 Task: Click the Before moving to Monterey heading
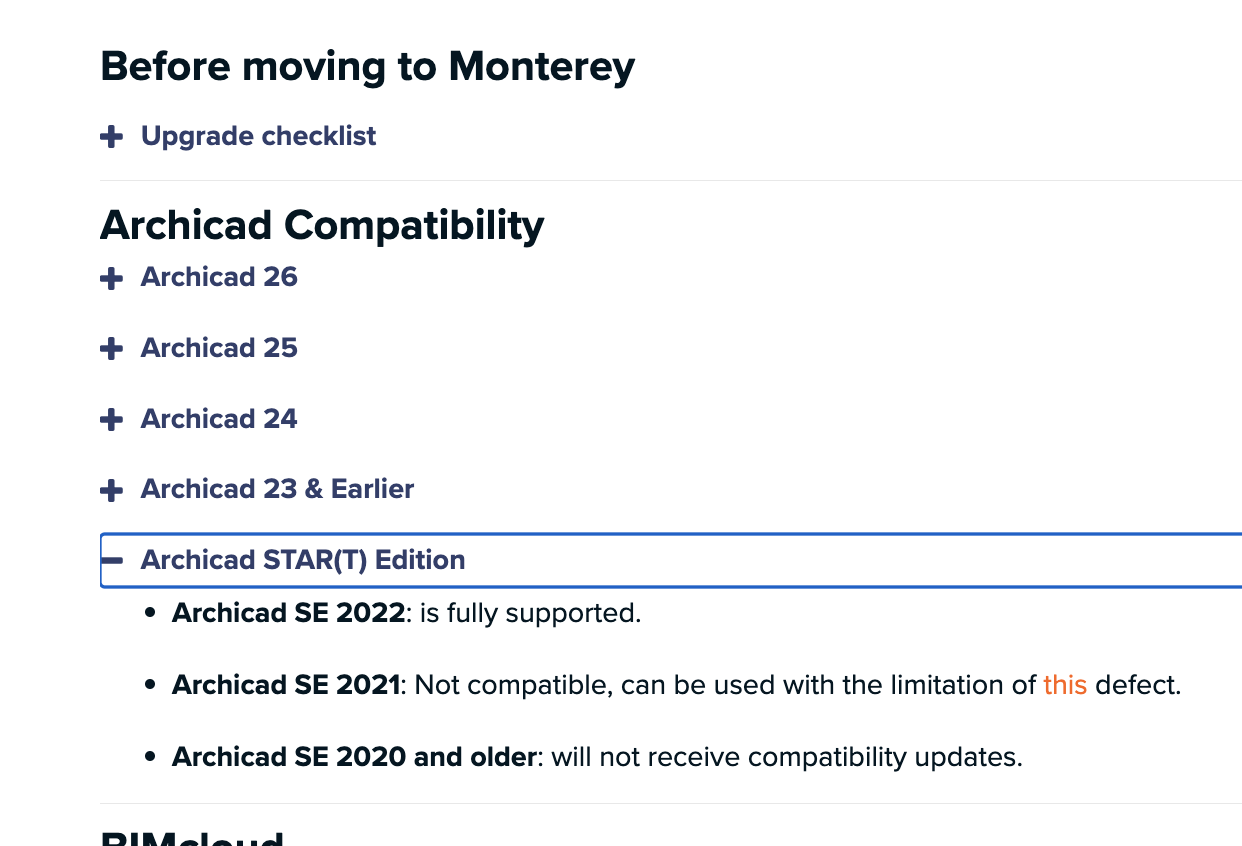(367, 67)
